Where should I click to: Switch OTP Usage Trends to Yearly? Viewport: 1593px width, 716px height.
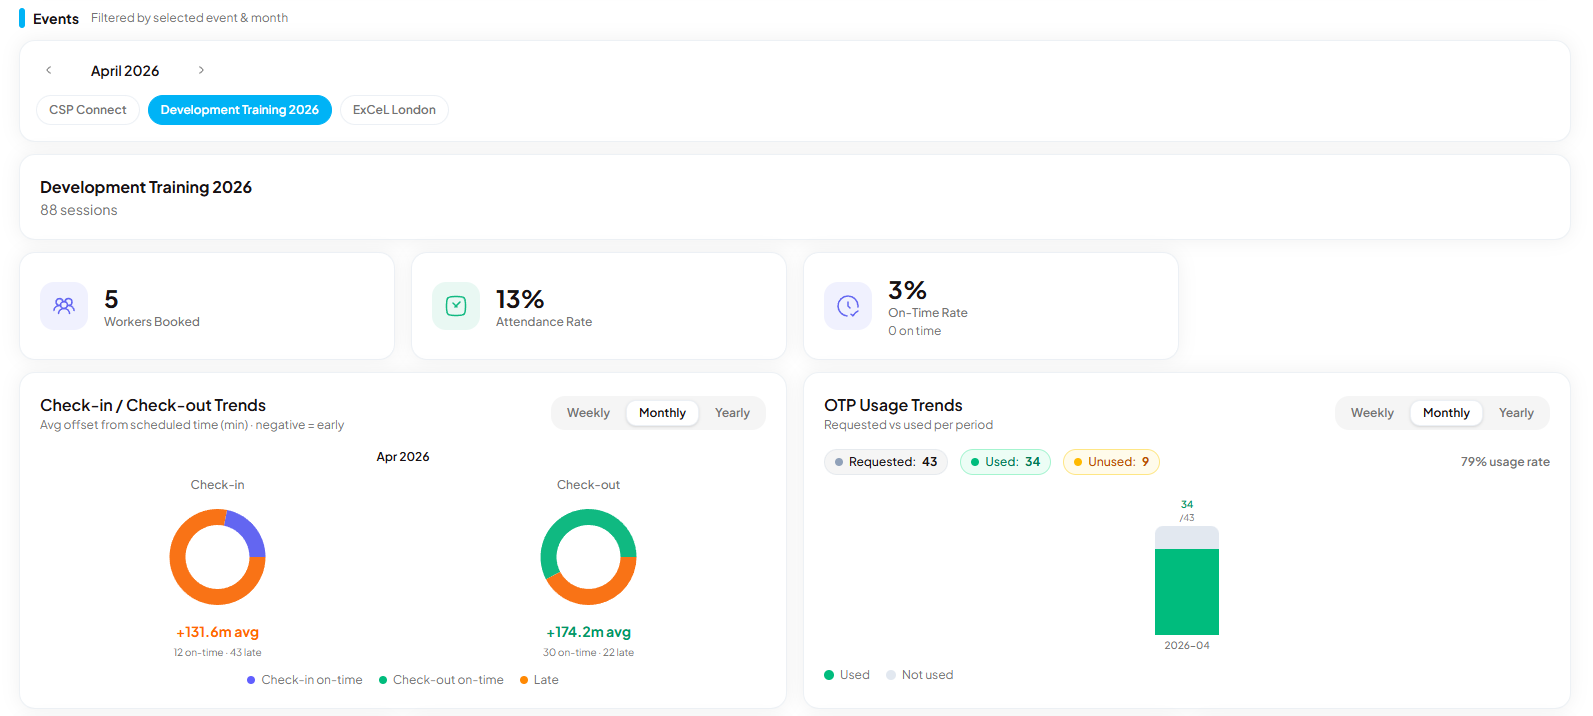click(1516, 413)
